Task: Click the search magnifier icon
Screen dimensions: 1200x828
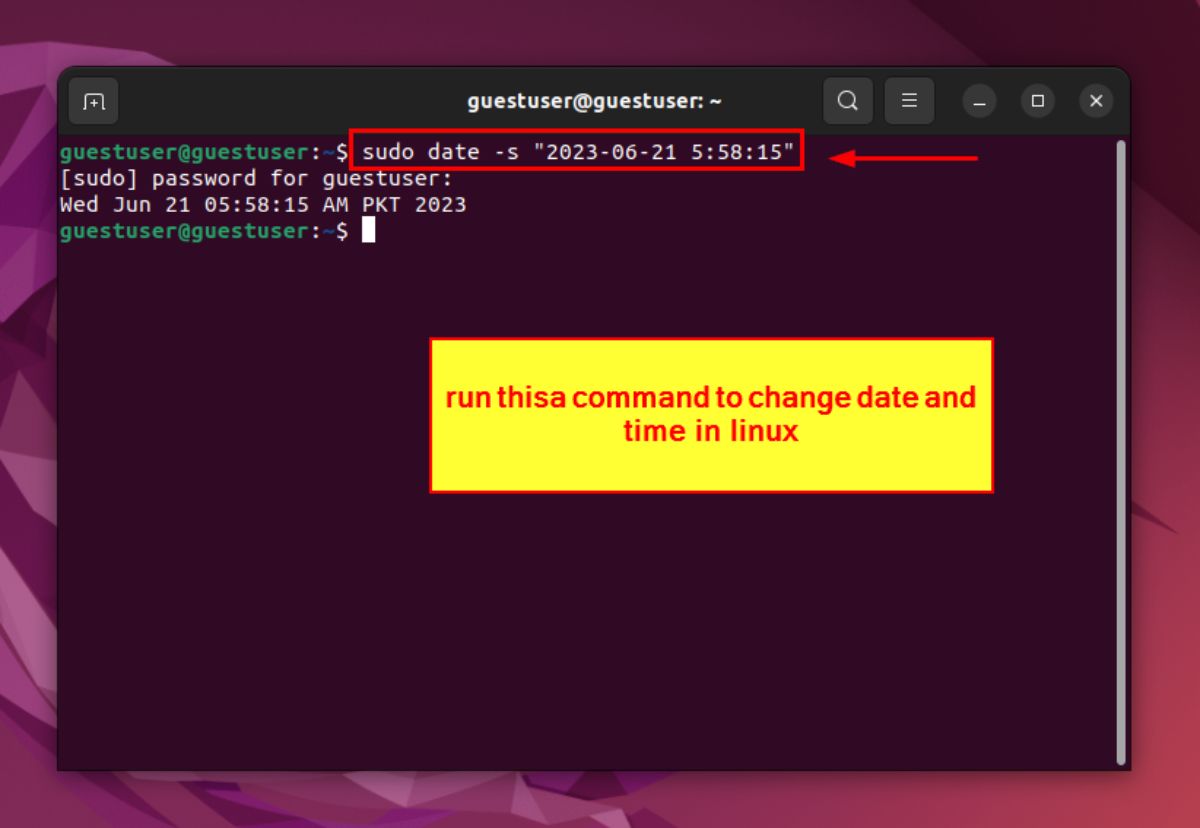Action: (x=847, y=100)
